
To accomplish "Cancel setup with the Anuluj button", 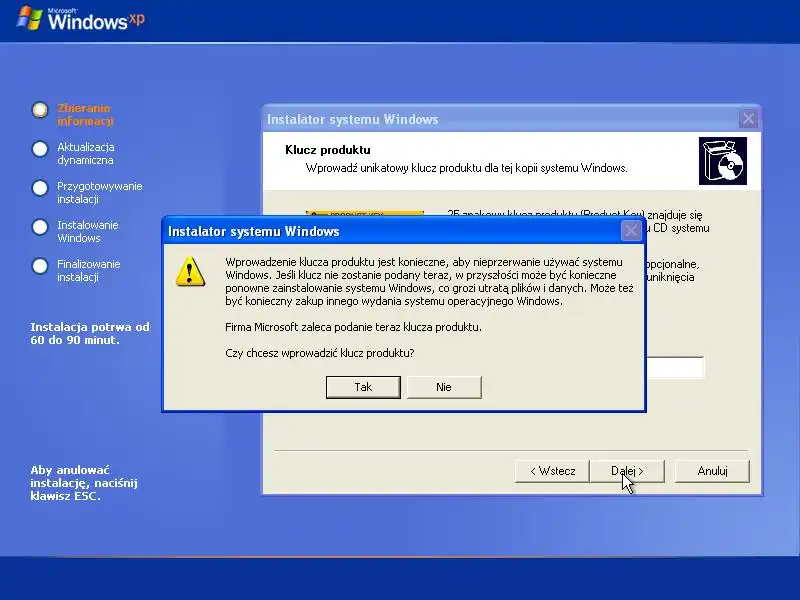I will pos(712,471).
